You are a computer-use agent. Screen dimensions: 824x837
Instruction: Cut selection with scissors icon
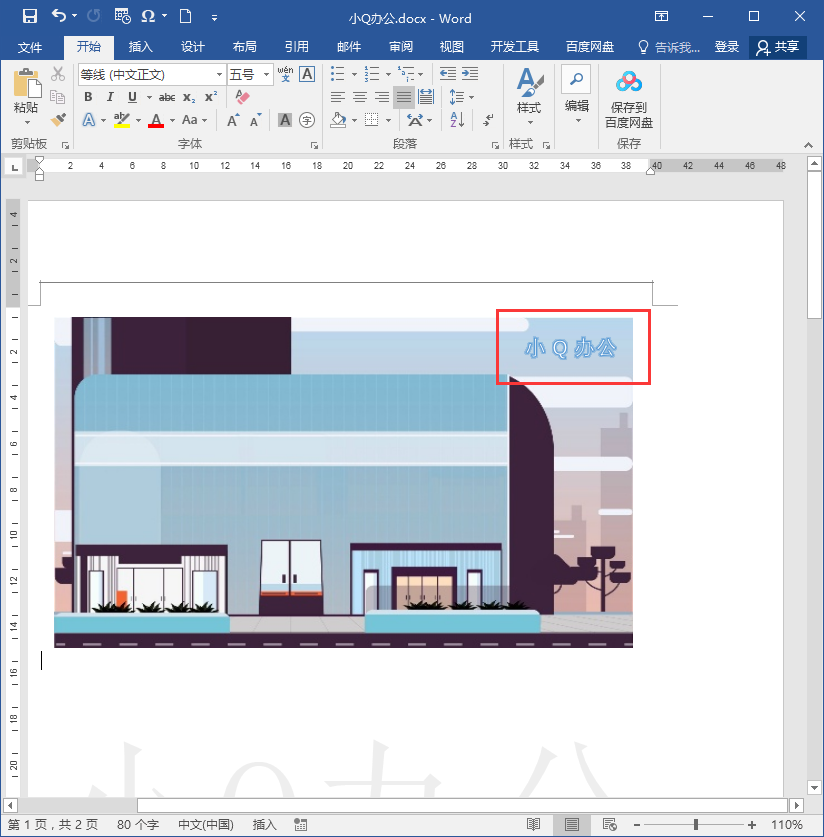(58, 74)
